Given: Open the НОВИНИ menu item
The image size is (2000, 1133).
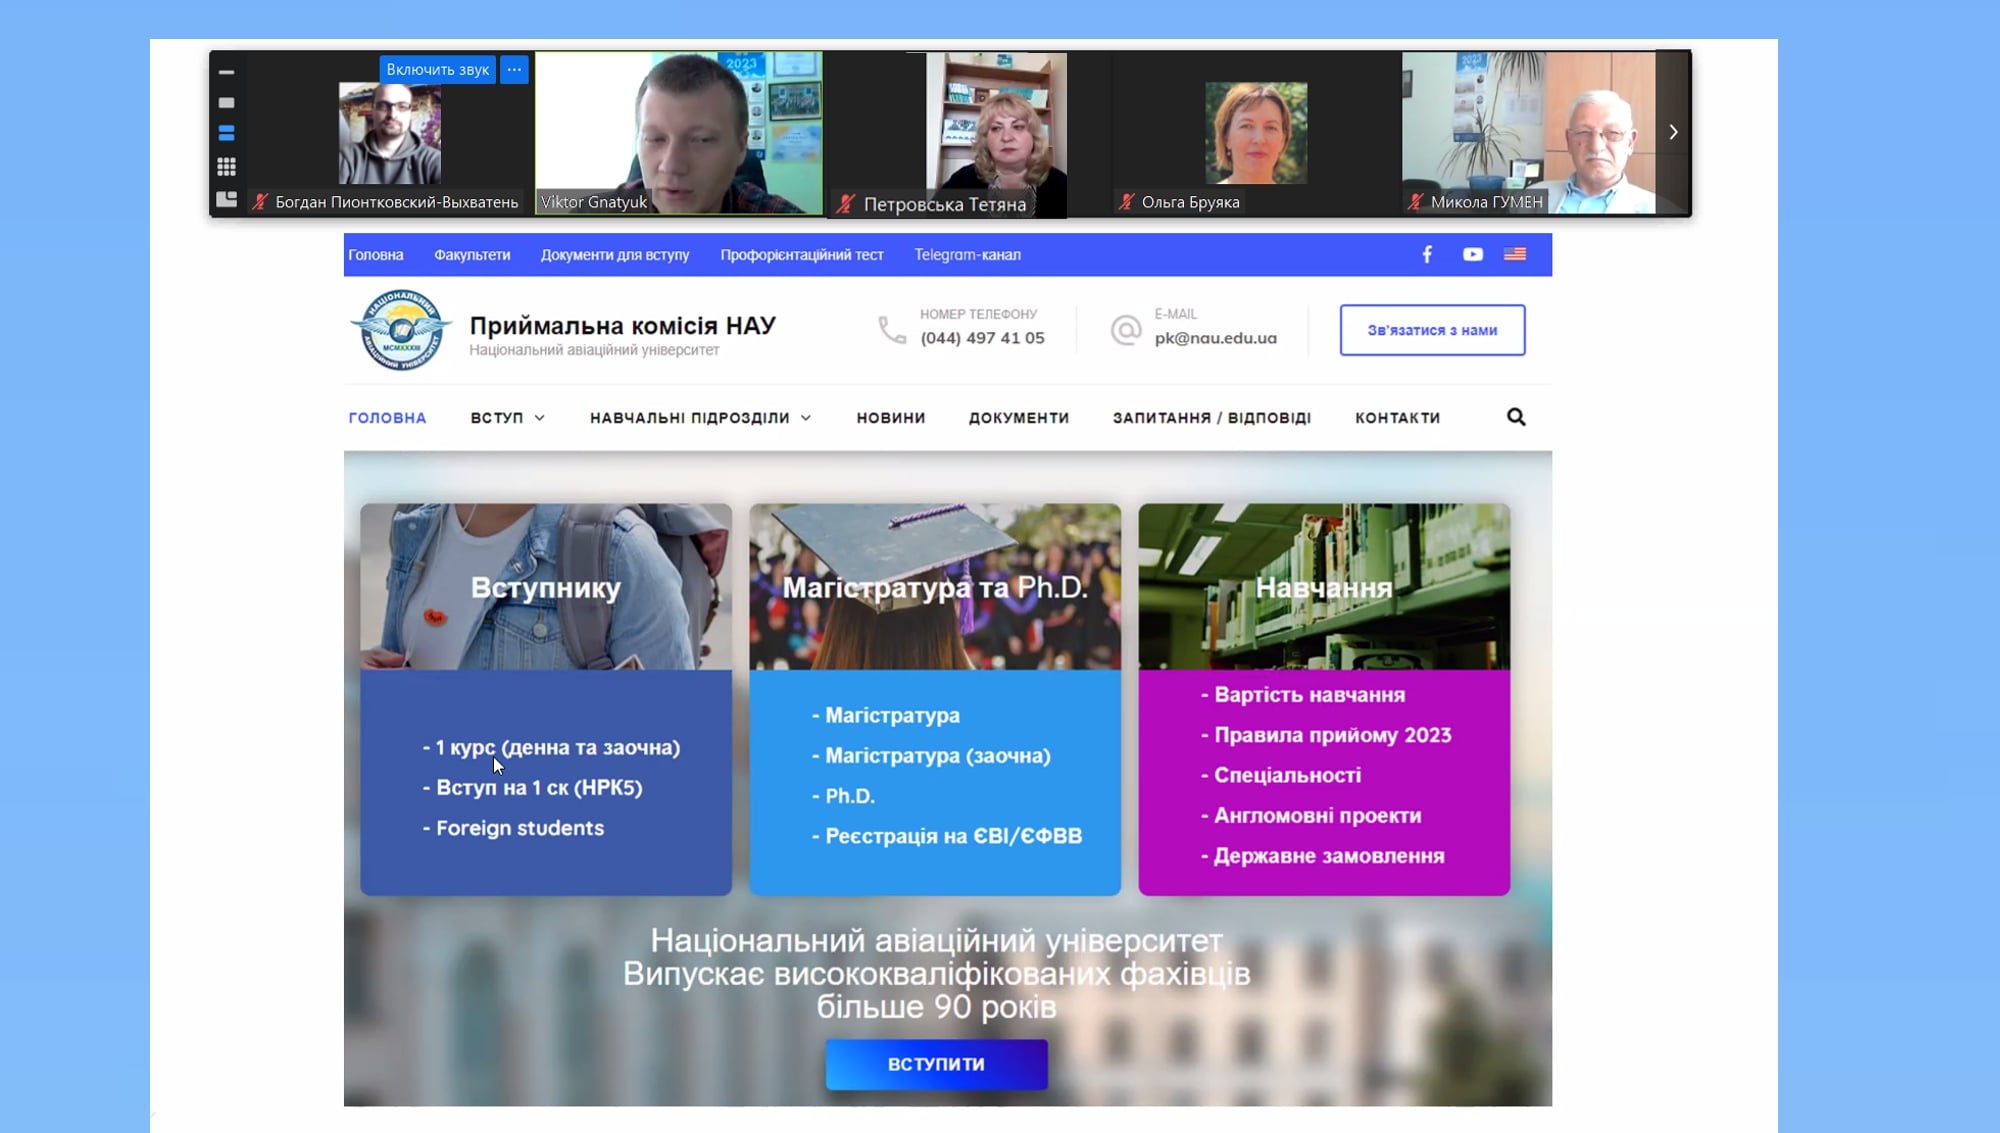Looking at the screenshot, I should point(890,418).
